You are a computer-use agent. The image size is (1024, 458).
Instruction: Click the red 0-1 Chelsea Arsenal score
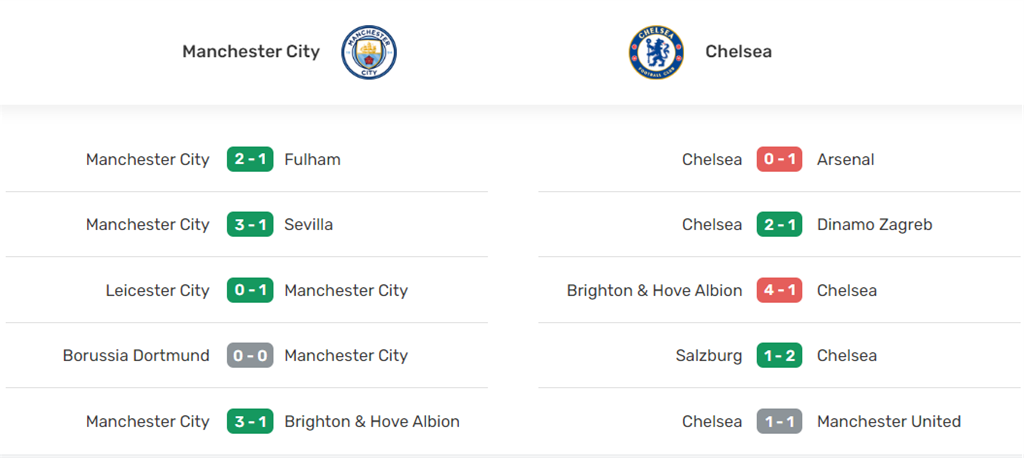pos(779,160)
